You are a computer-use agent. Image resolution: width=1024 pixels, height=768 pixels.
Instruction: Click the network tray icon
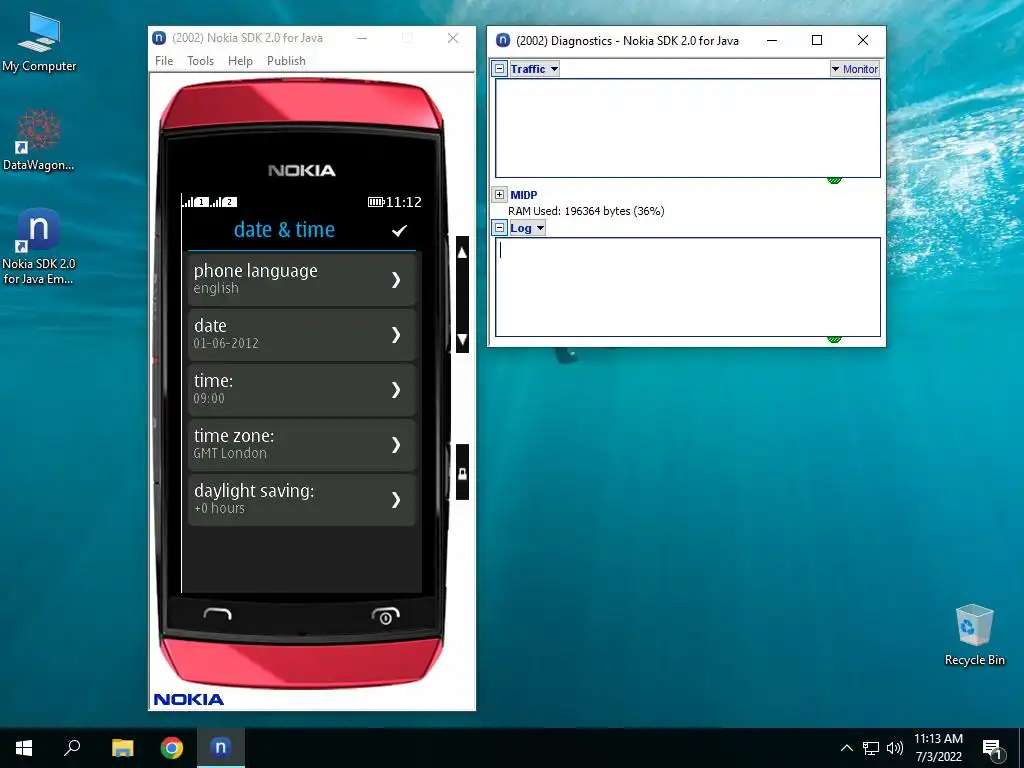coord(871,748)
